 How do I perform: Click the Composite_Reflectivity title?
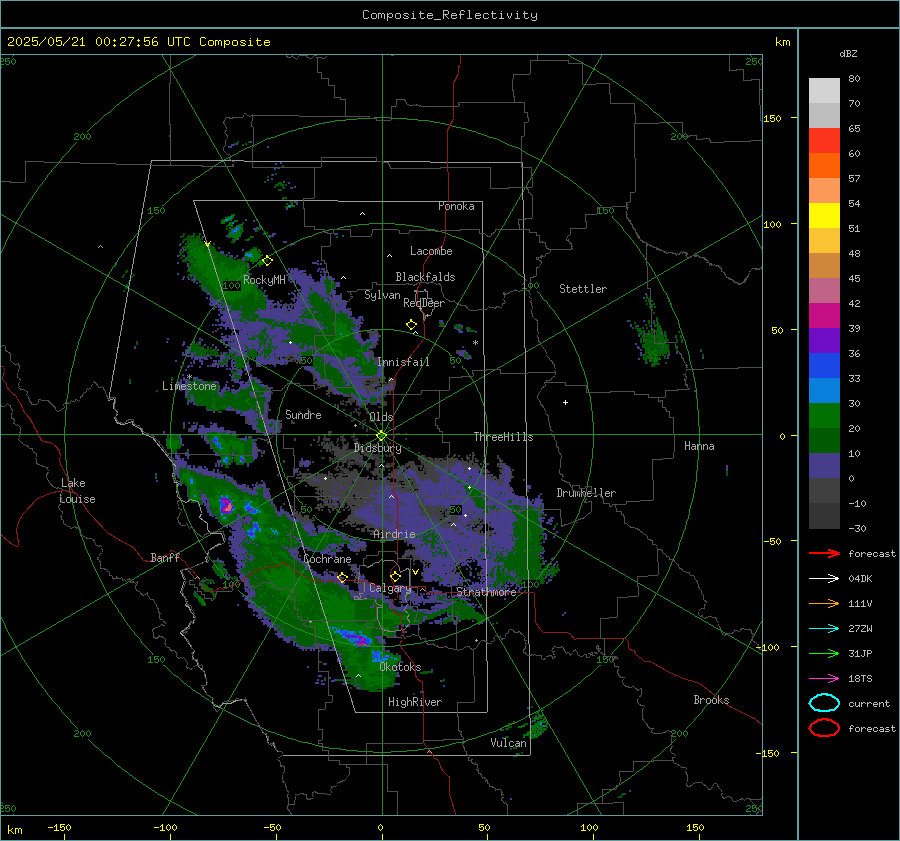click(x=449, y=15)
